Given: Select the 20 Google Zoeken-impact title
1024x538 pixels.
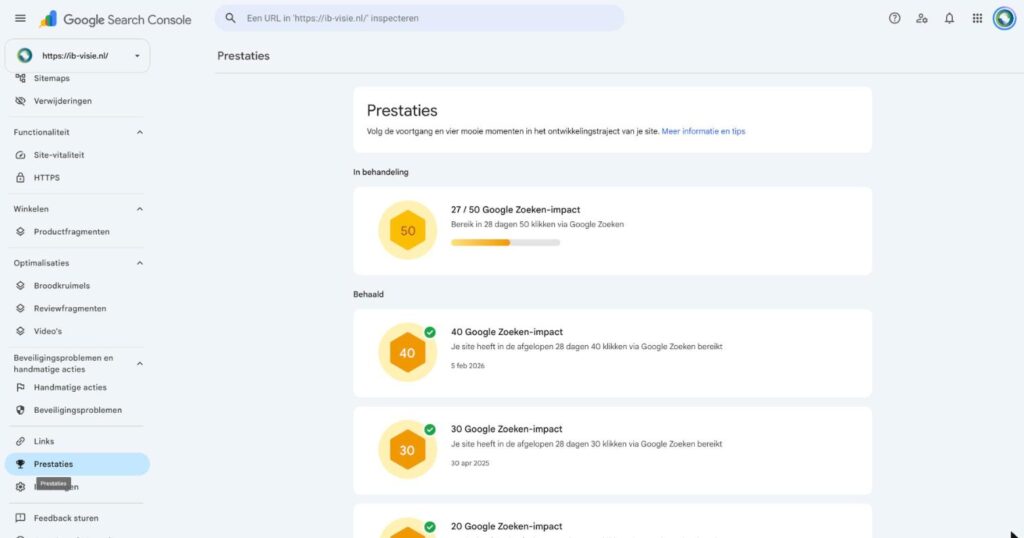Looking at the screenshot, I should pyautogui.click(x=506, y=526).
